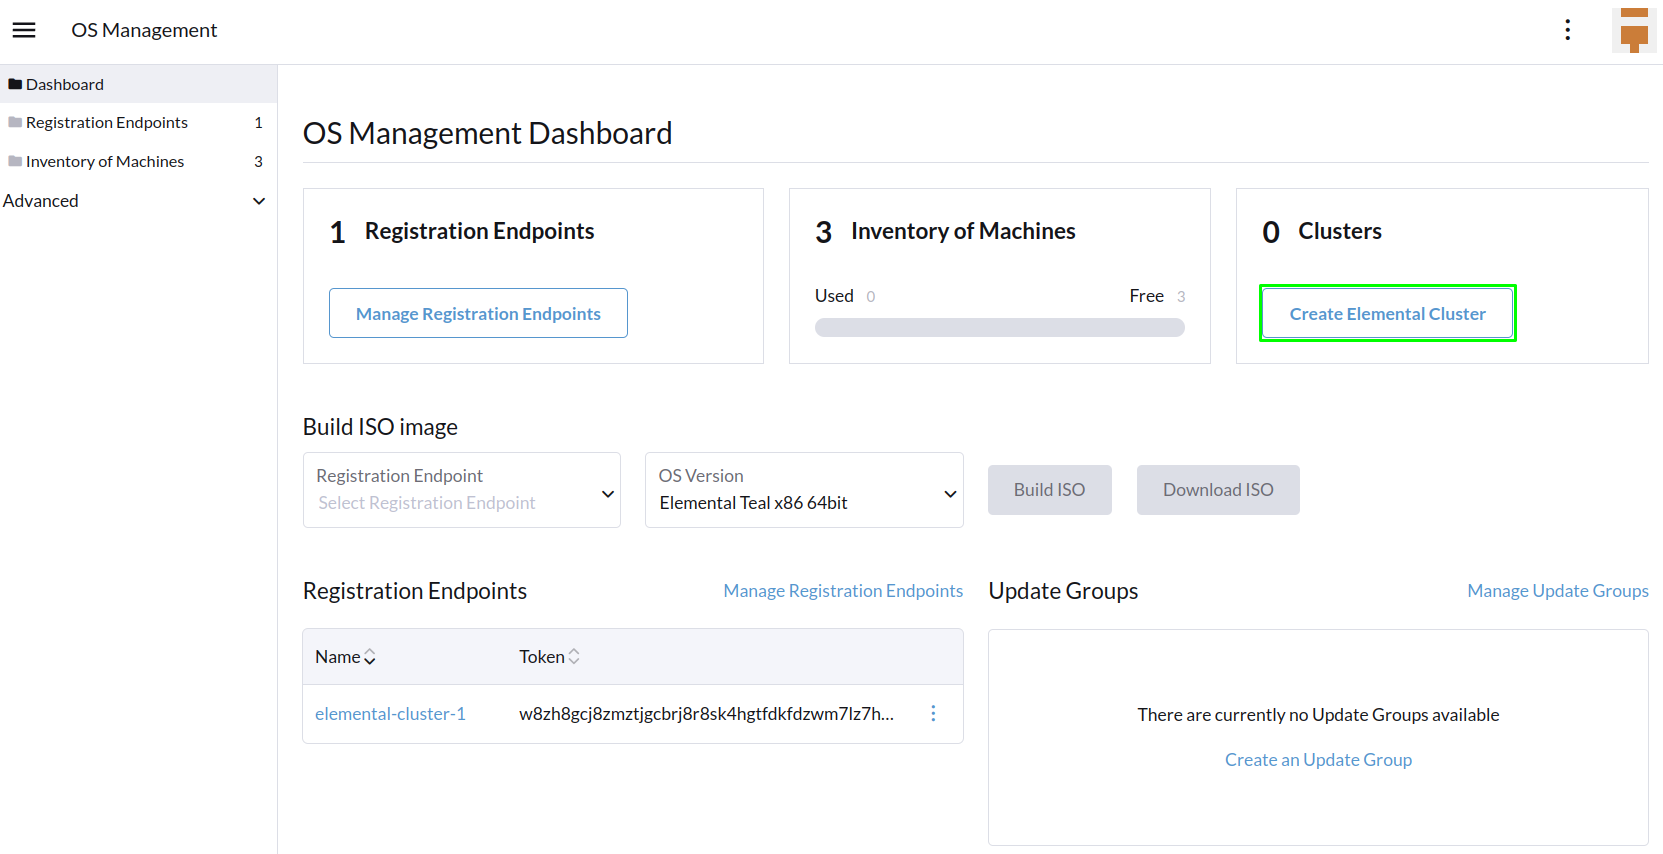
Task: Click the Manage Registration Endpoints button
Action: coord(478,313)
